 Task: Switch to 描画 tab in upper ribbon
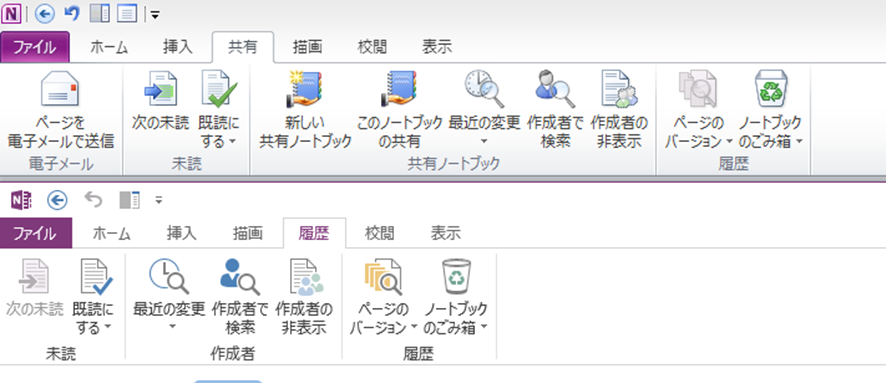tap(307, 47)
